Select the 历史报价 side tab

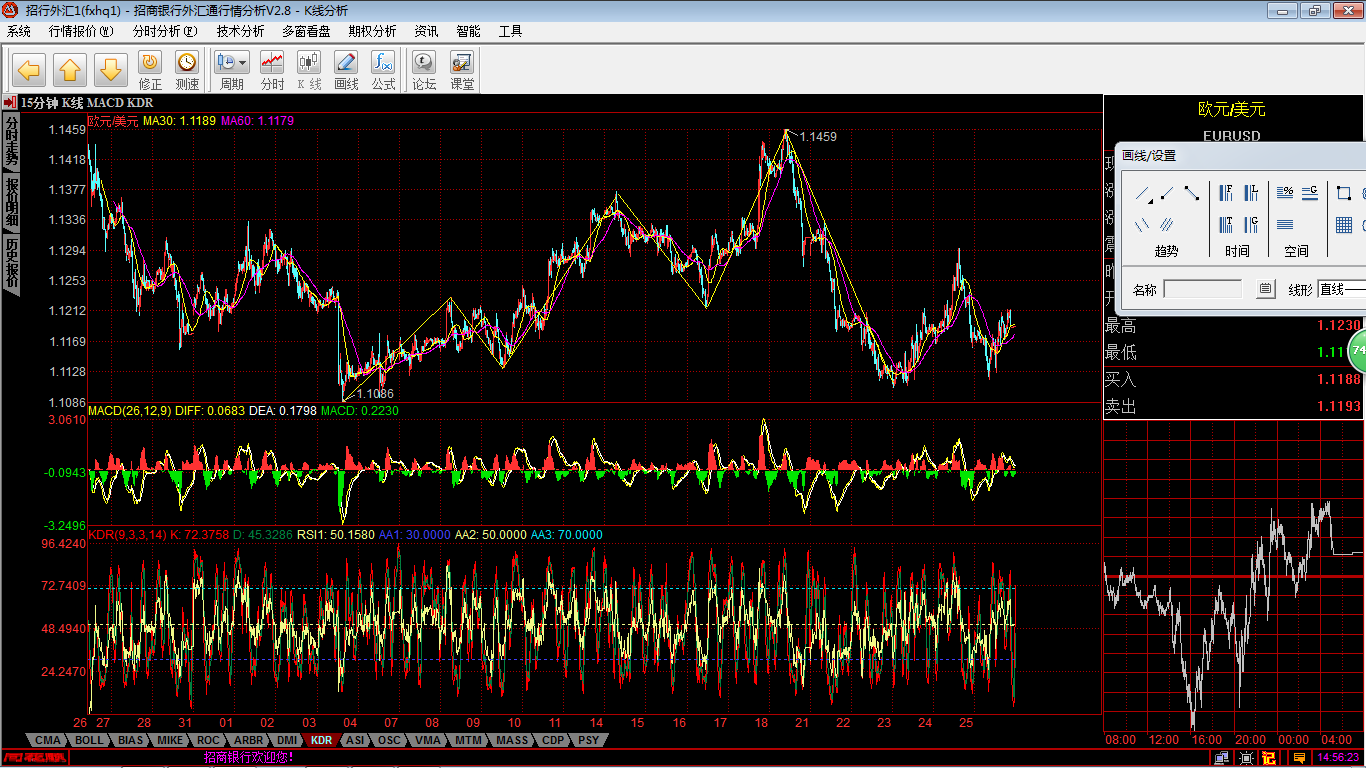(x=11, y=264)
